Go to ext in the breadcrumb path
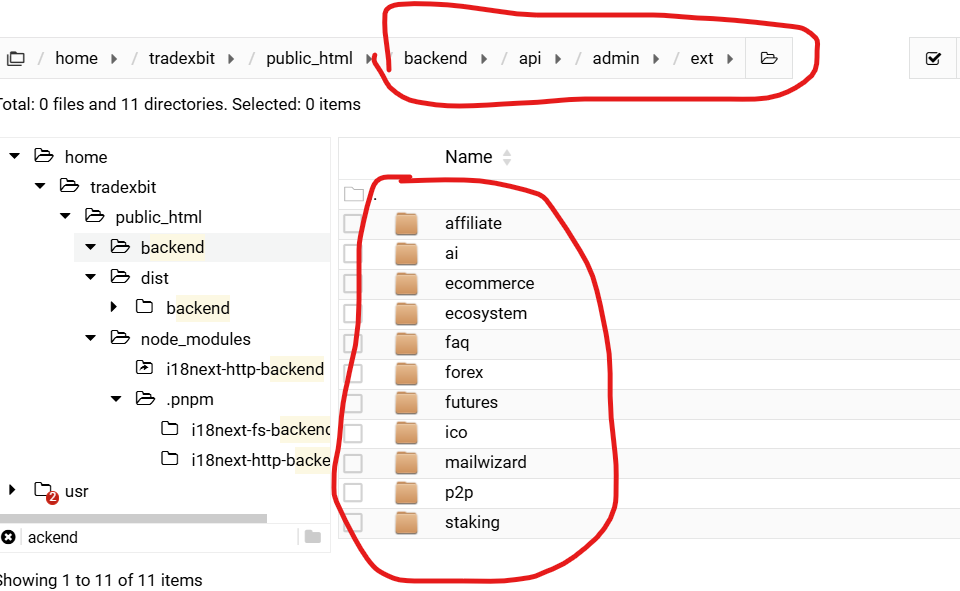This screenshot has height=591, width=960. (702, 58)
